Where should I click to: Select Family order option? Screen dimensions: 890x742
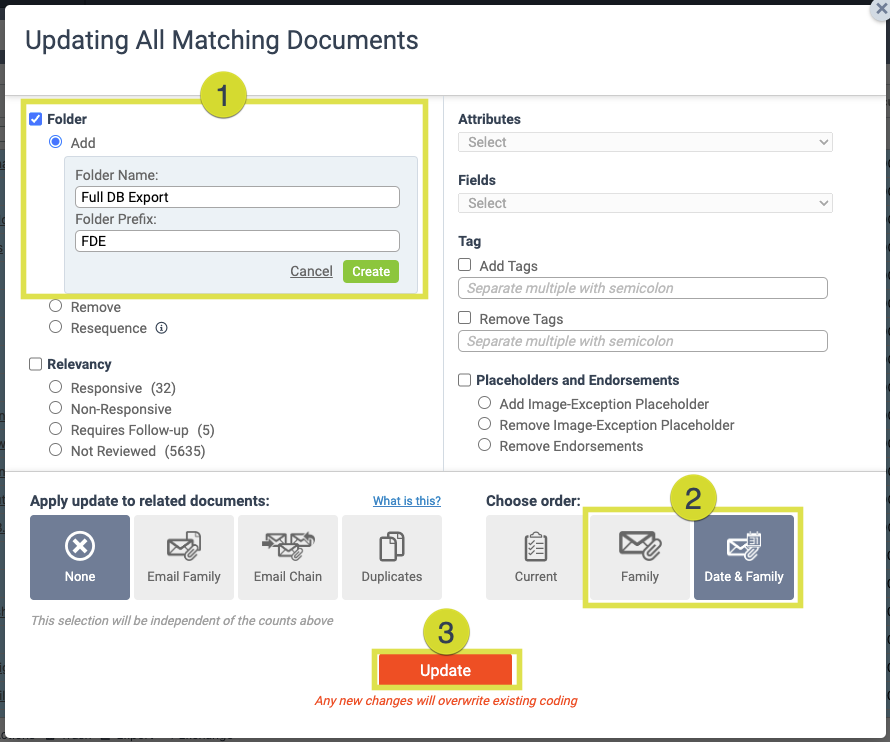click(x=640, y=557)
